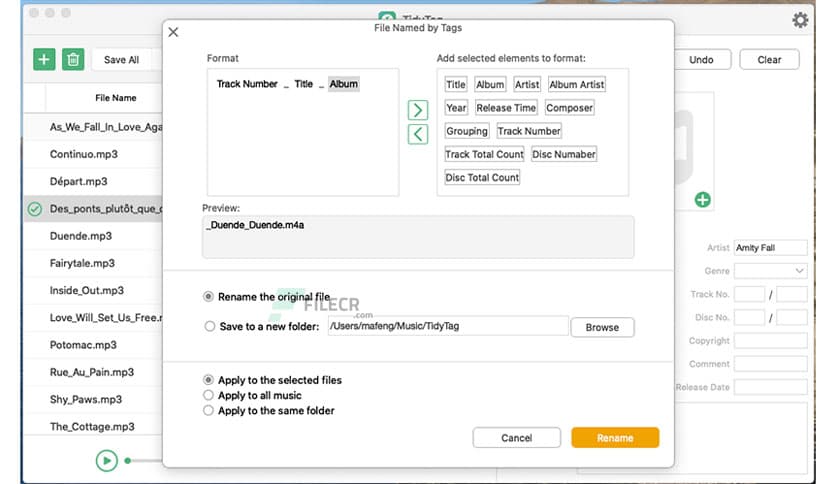This screenshot has width=836, height=484.
Task: Click the Artist field containing Amity Fall
Action: pyautogui.click(x=770, y=248)
